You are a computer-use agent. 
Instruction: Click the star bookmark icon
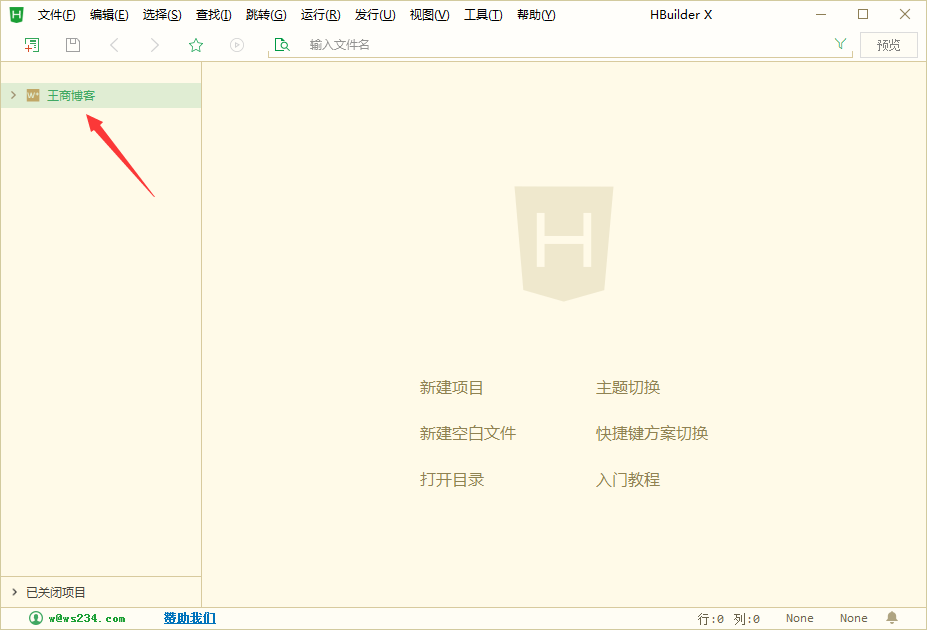pyautogui.click(x=196, y=45)
